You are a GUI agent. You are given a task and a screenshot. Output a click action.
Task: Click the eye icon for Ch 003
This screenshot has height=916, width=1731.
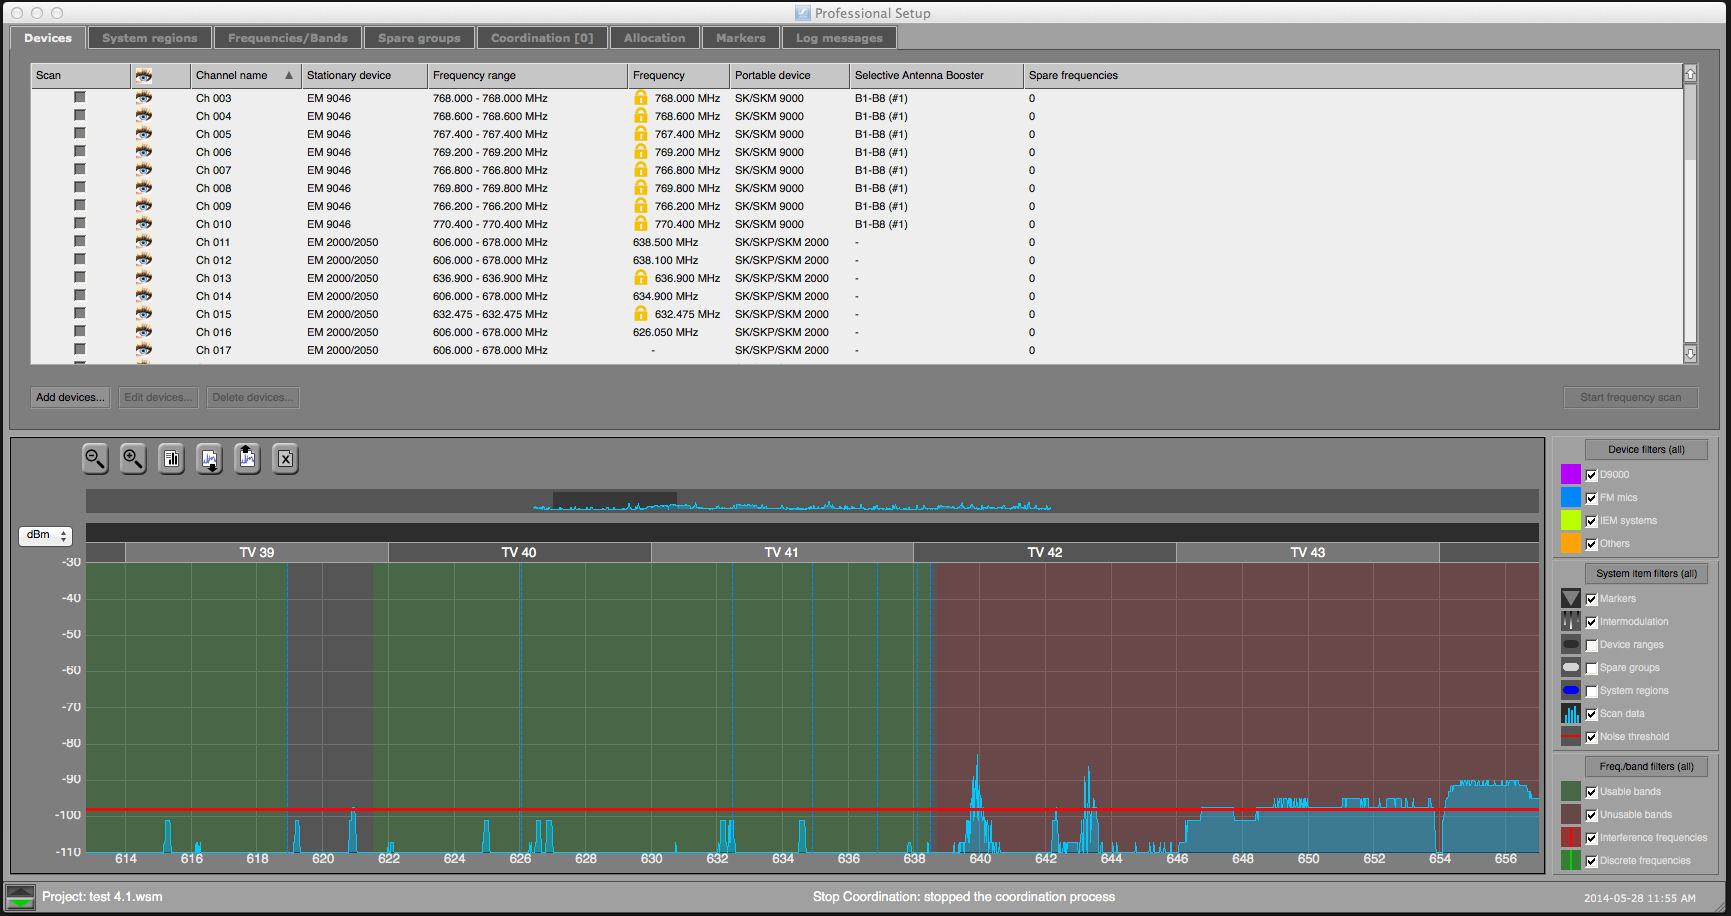point(144,98)
